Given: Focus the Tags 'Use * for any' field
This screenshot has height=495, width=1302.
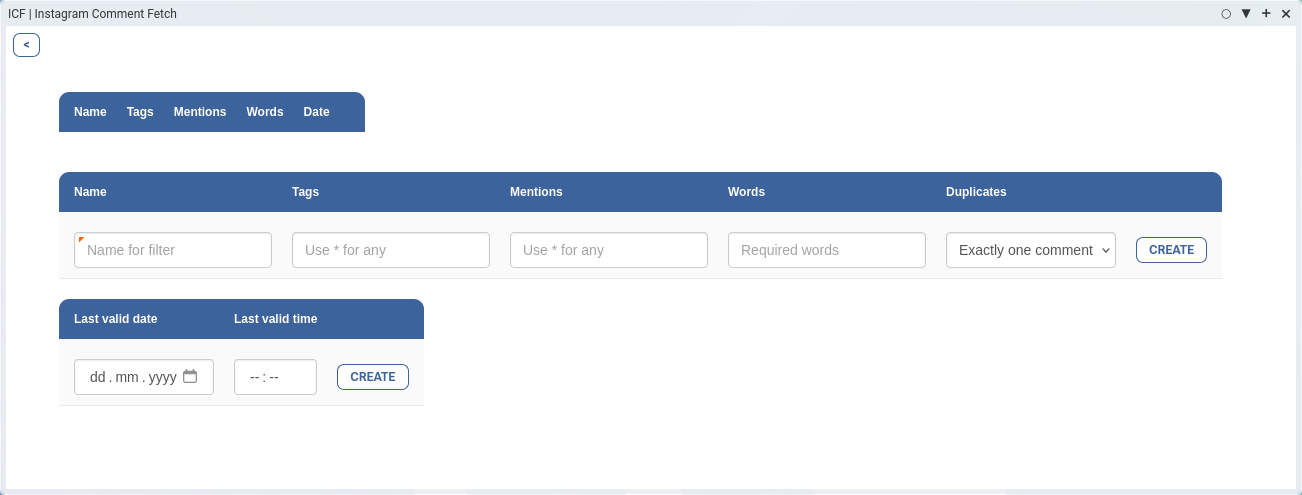Looking at the screenshot, I should coord(391,250).
